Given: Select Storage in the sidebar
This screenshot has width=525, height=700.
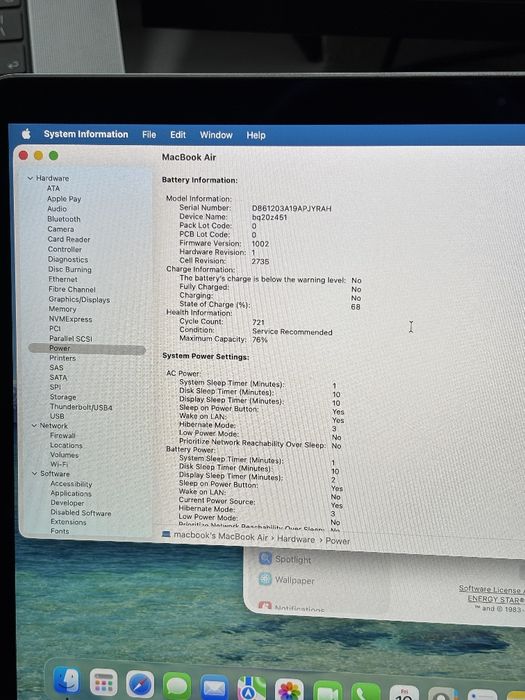Looking at the screenshot, I should 63,397.
